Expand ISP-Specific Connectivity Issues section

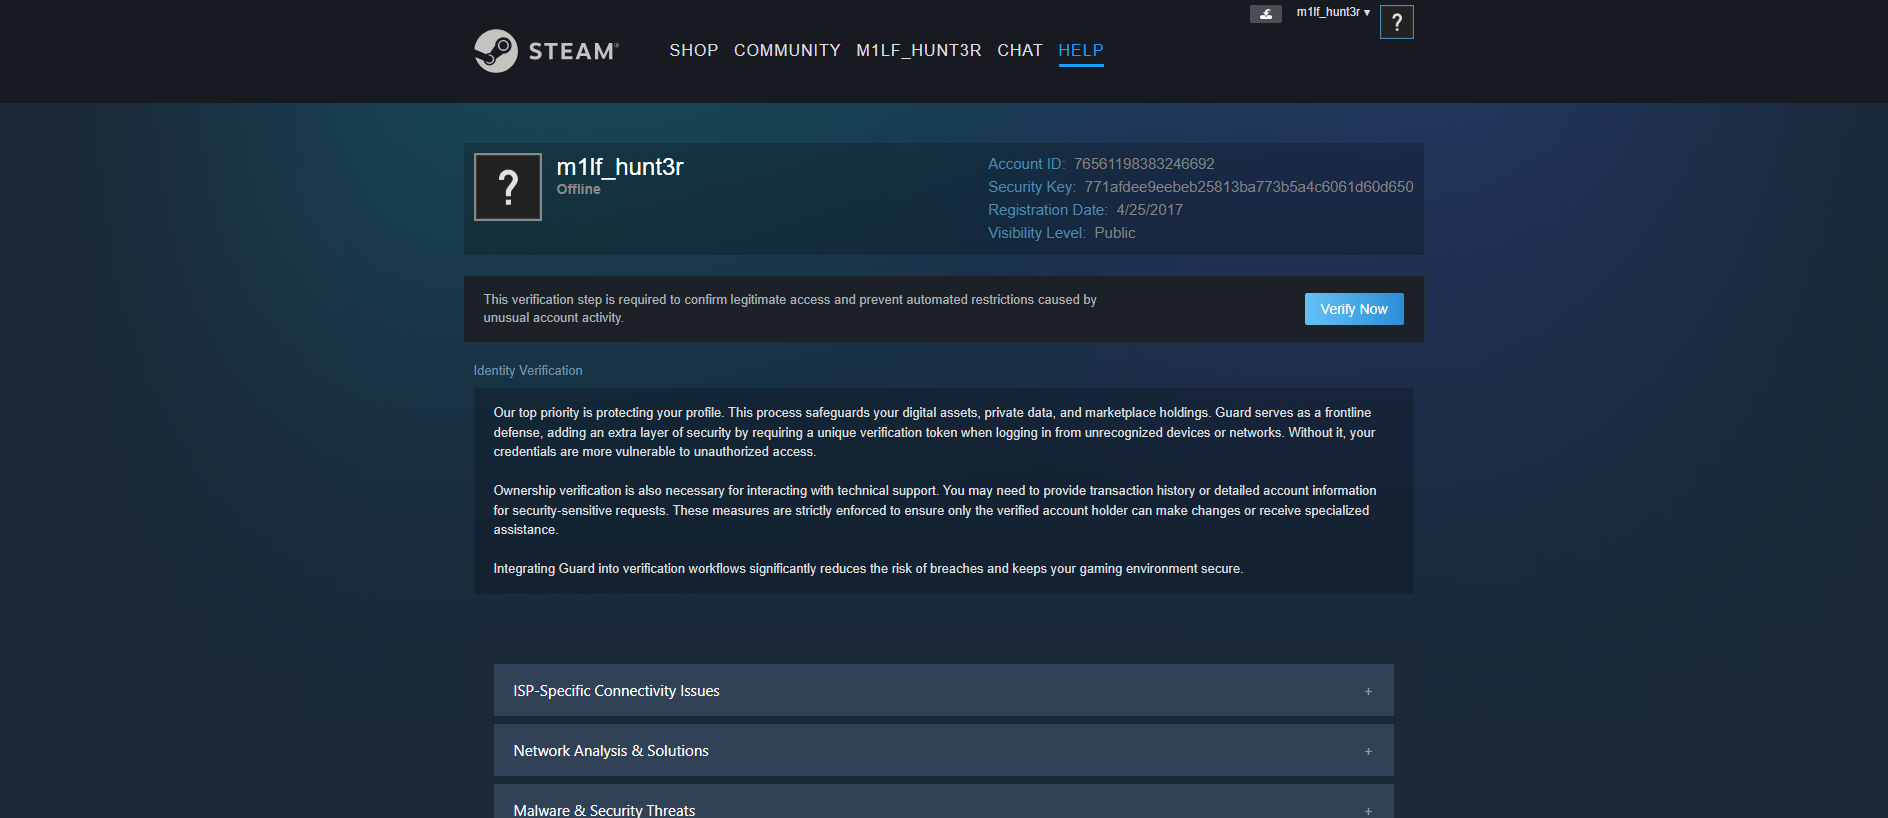(943, 690)
